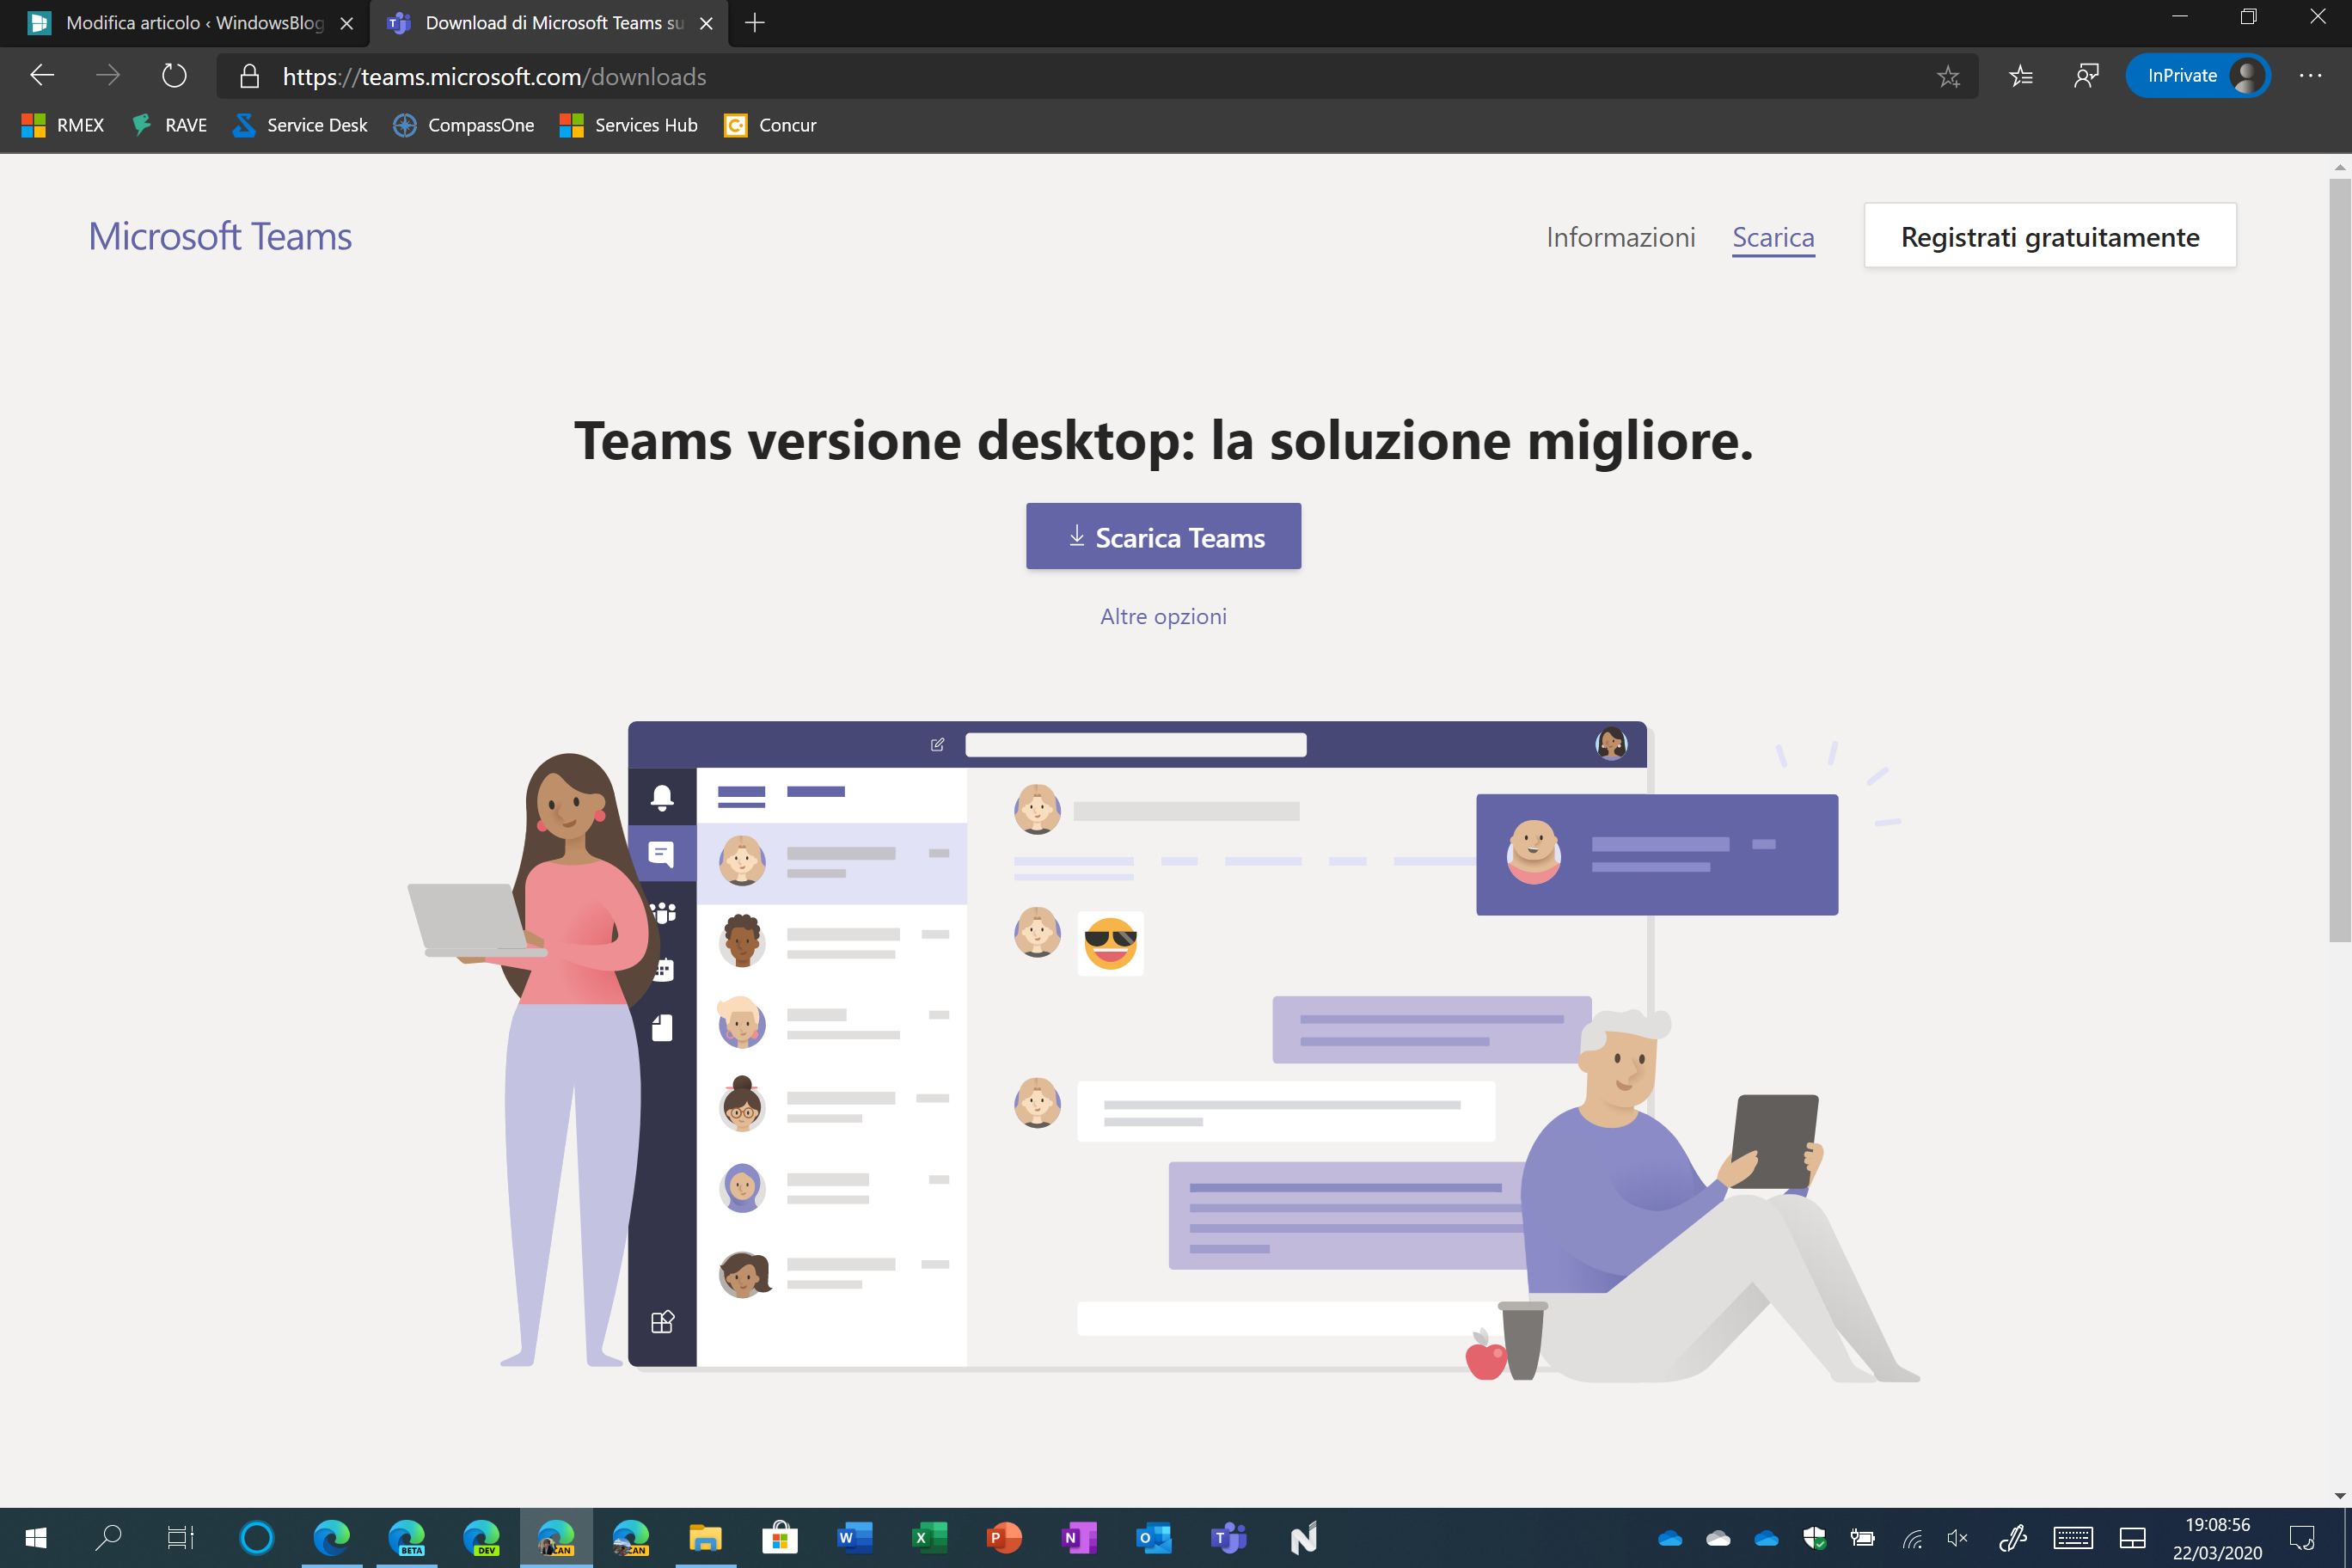Open Task View on taskbar
Screen dimensions: 2352x1568
pyautogui.click(x=181, y=1538)
